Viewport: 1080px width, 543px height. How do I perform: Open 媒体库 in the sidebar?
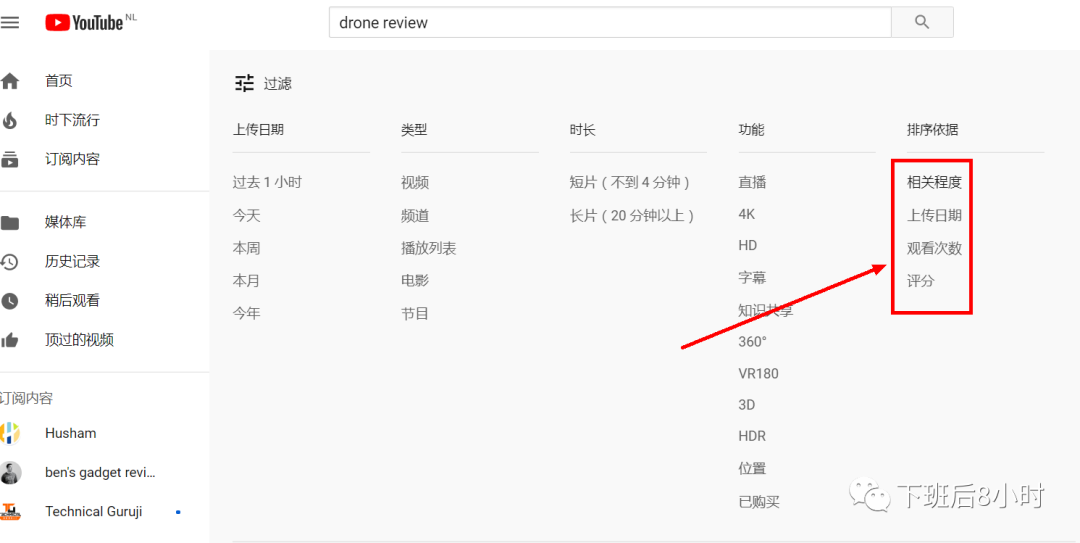pos(65,223)
